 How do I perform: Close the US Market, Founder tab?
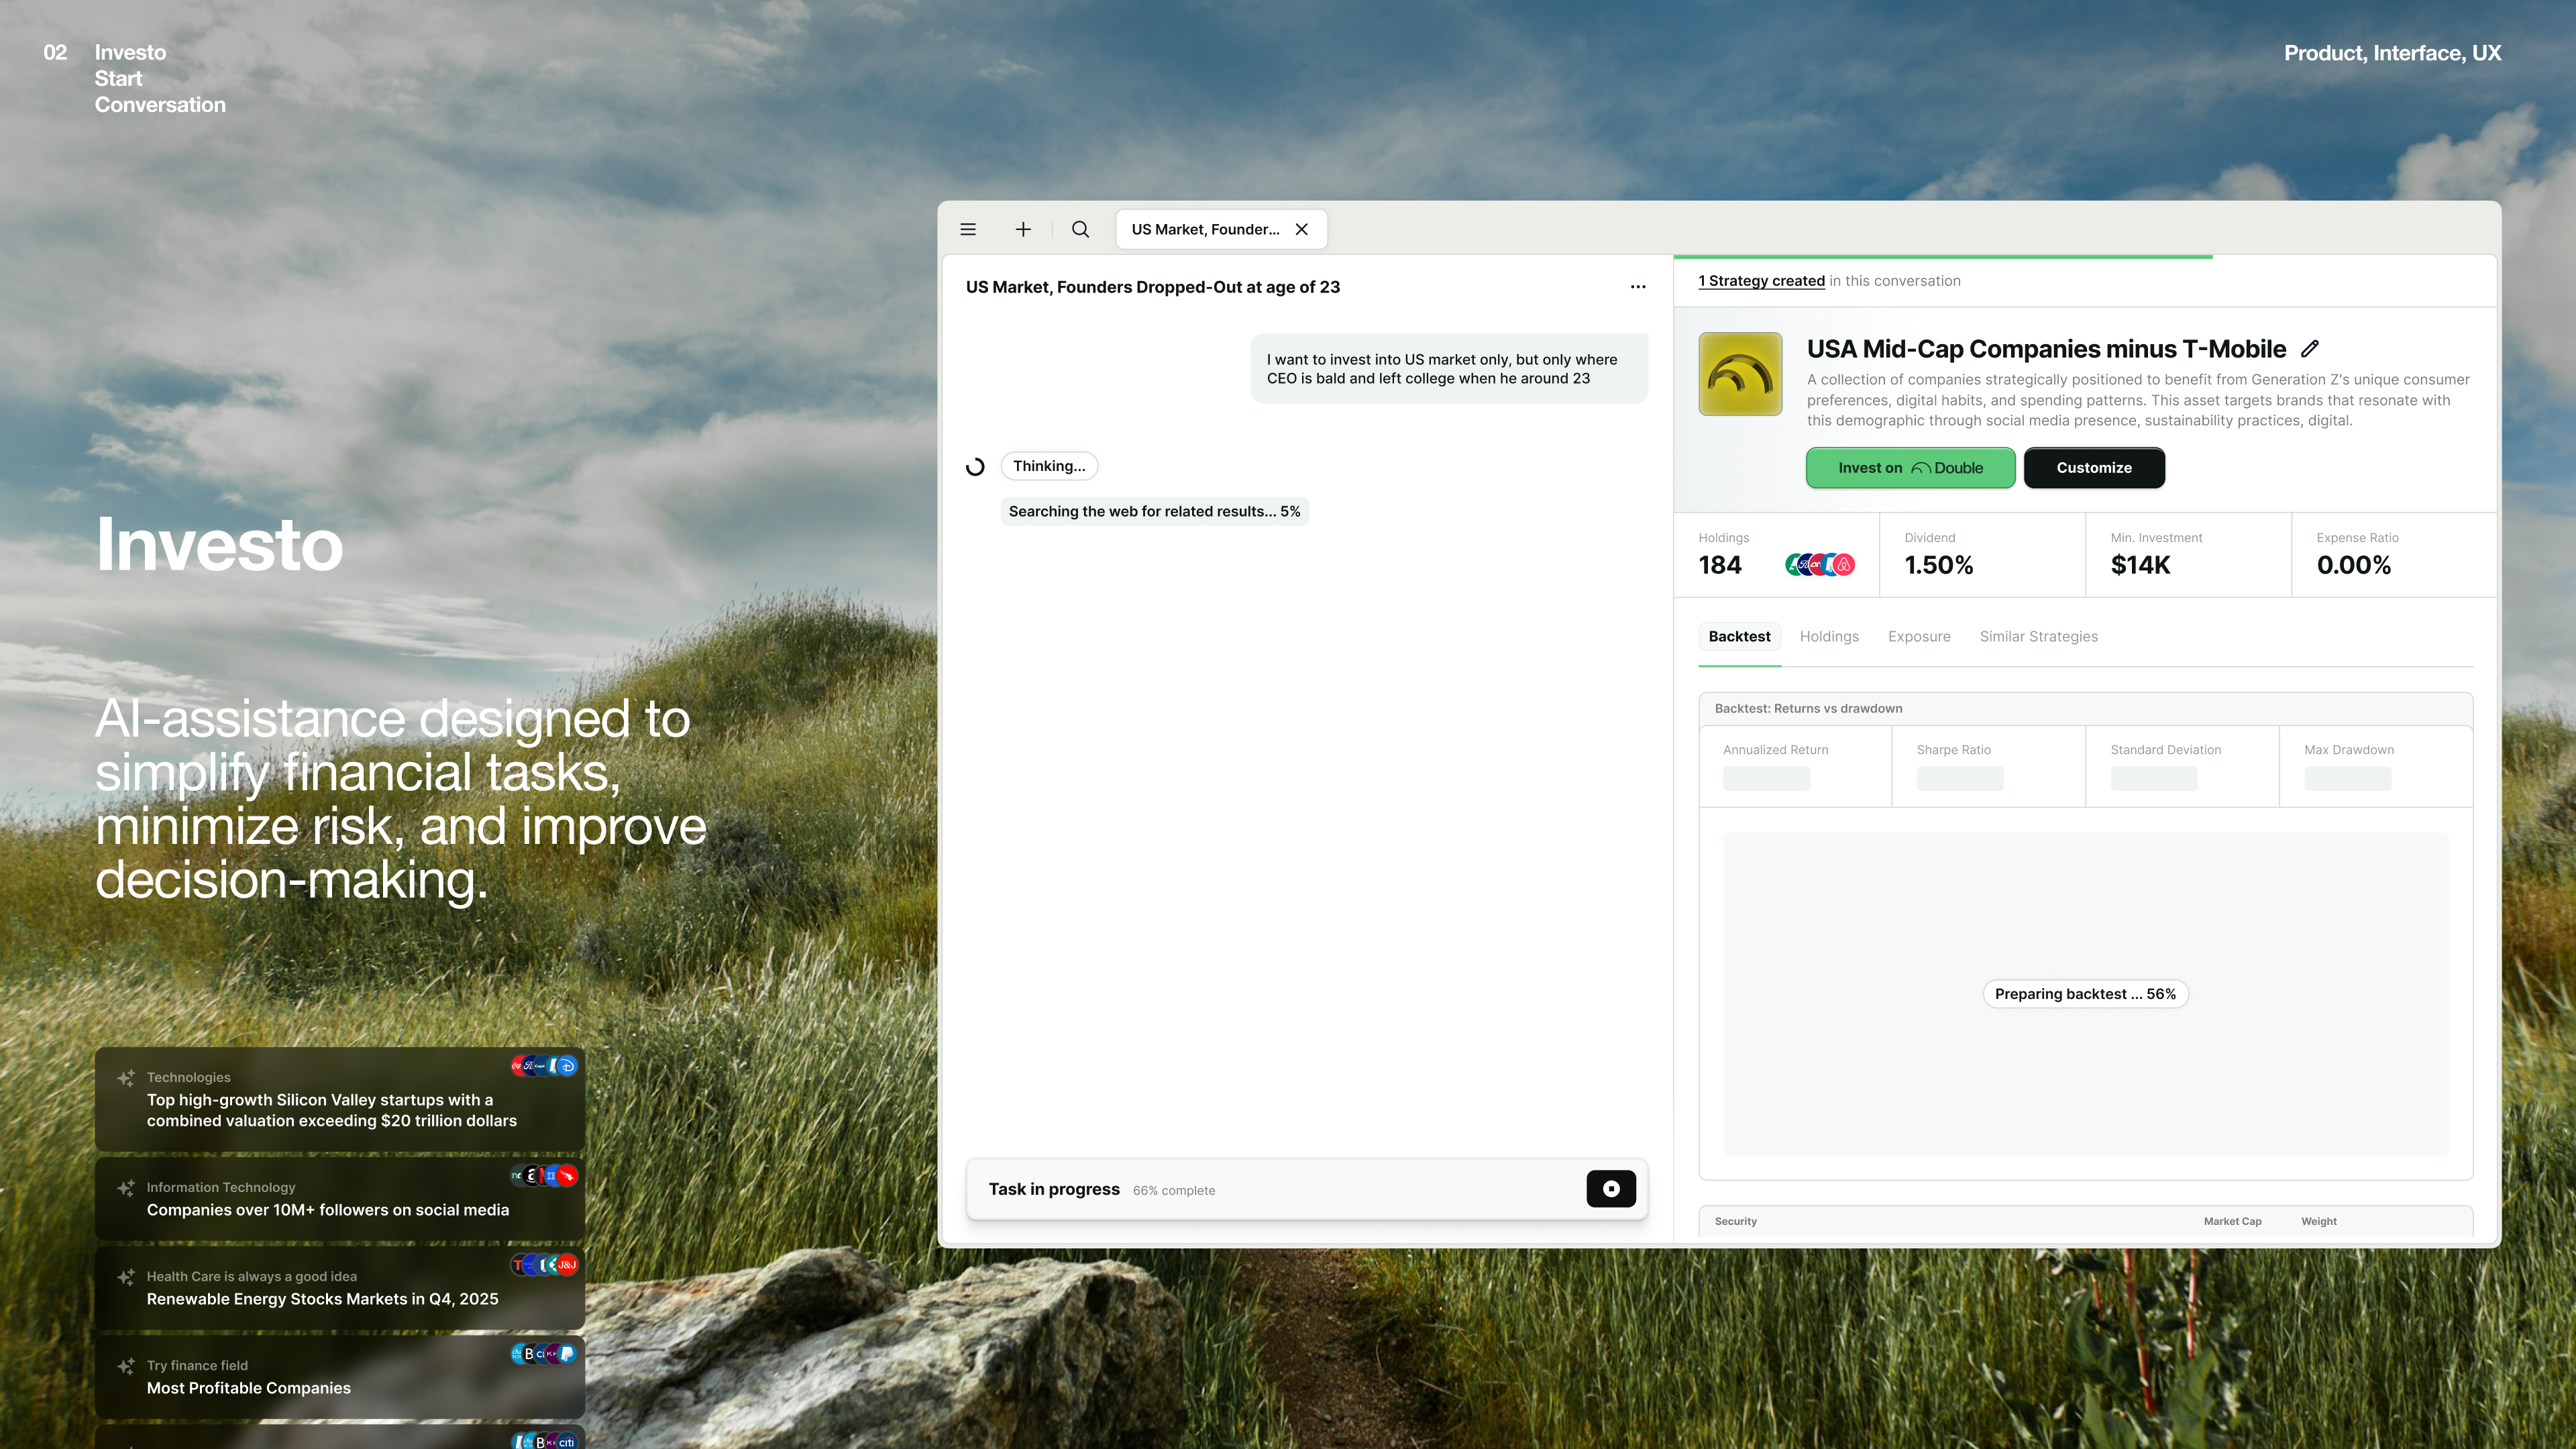click(x=1301, y=229)
